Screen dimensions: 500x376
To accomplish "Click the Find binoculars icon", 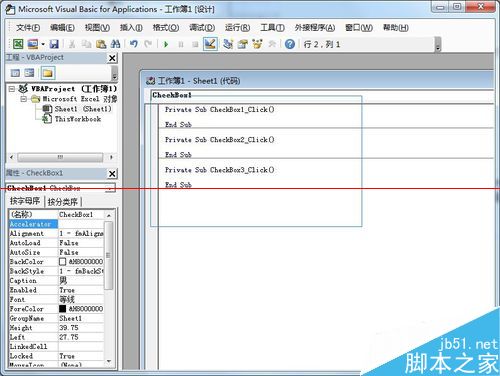I will [115, 44].
